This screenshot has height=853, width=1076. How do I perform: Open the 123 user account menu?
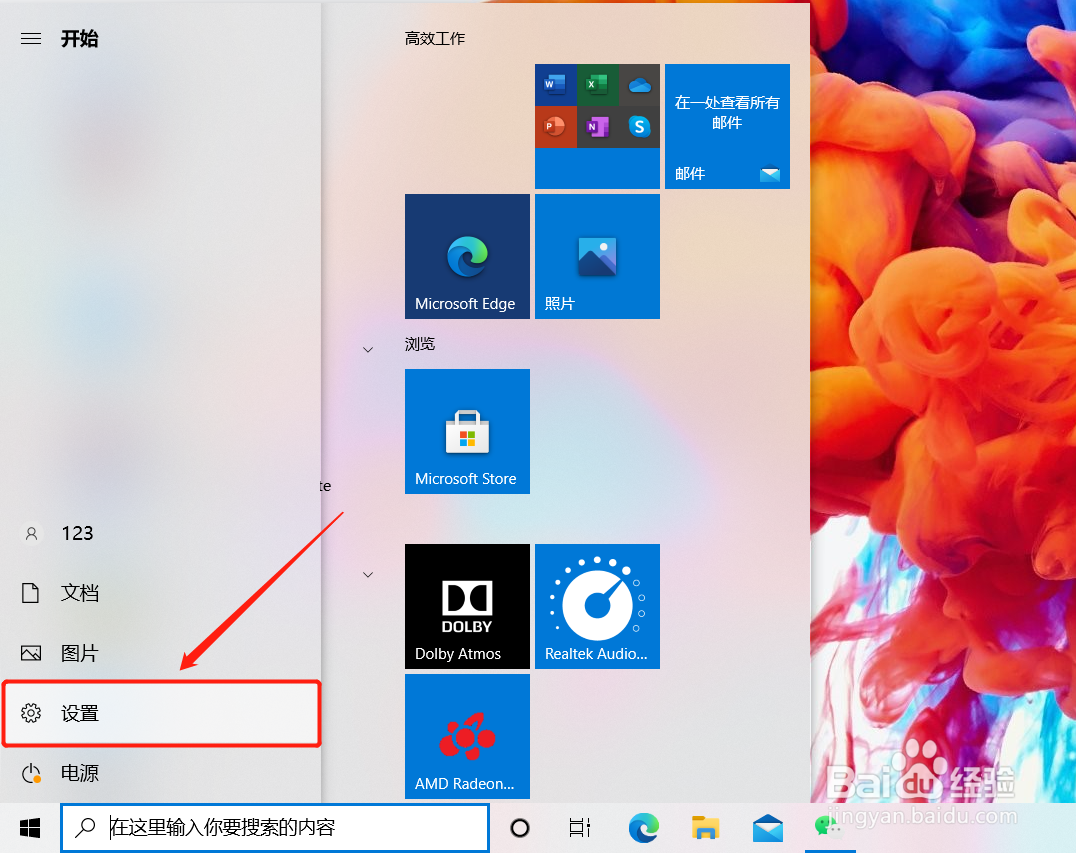(77, 532)
